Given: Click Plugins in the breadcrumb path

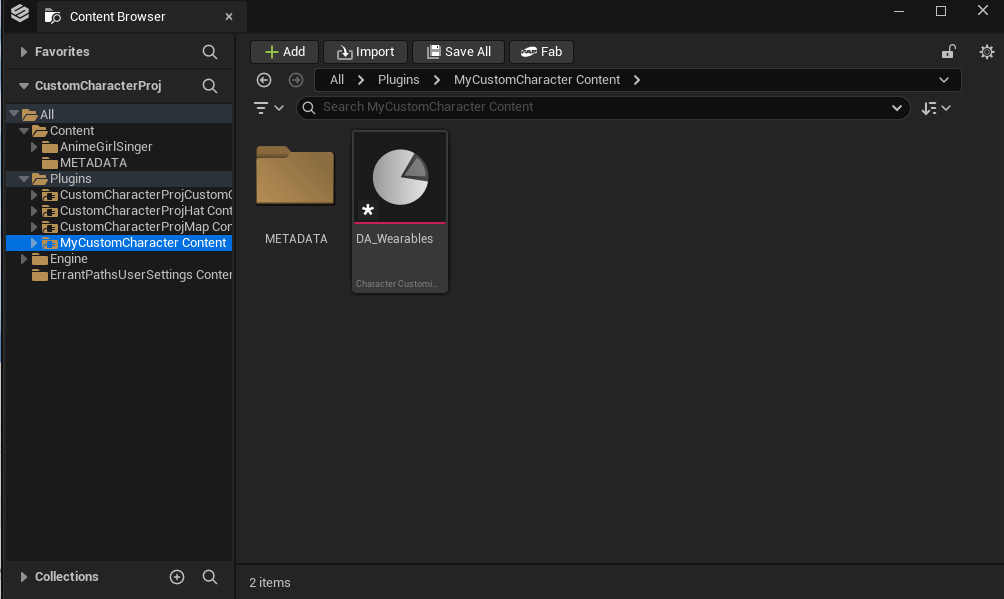Looking at the screenshot, I should (398, 80).
